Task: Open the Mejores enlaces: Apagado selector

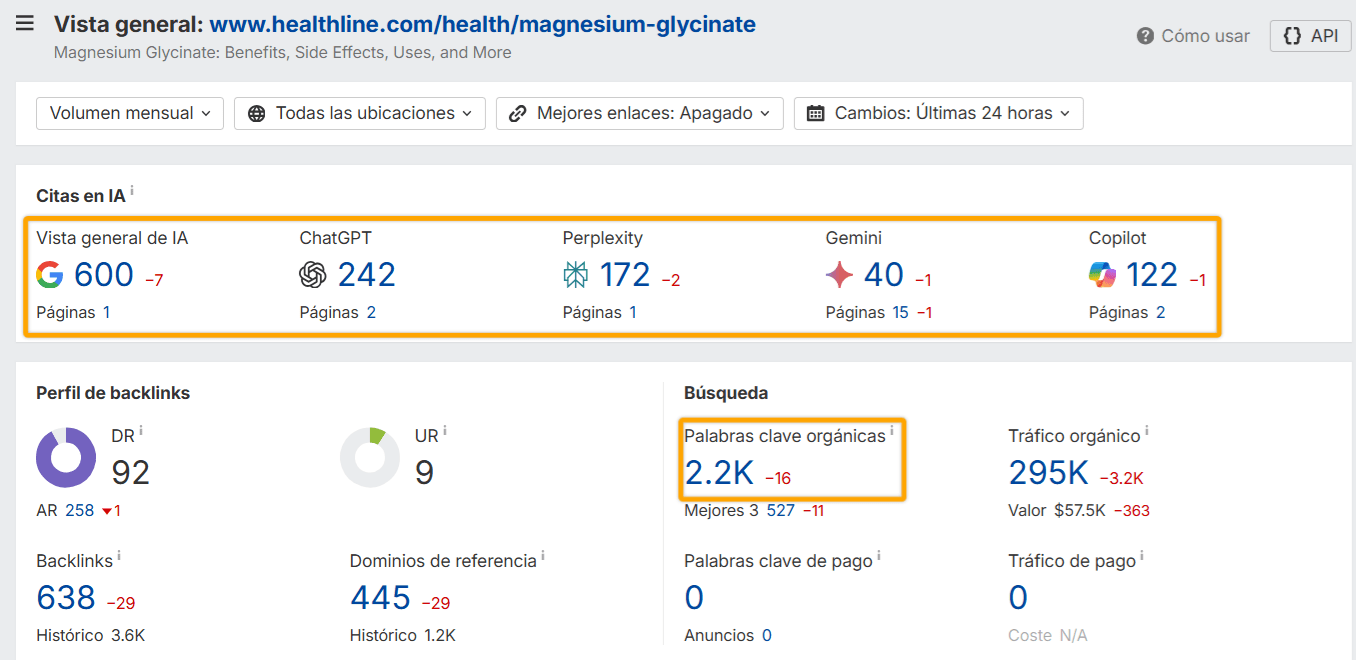Action: click(x=639, y=113)
